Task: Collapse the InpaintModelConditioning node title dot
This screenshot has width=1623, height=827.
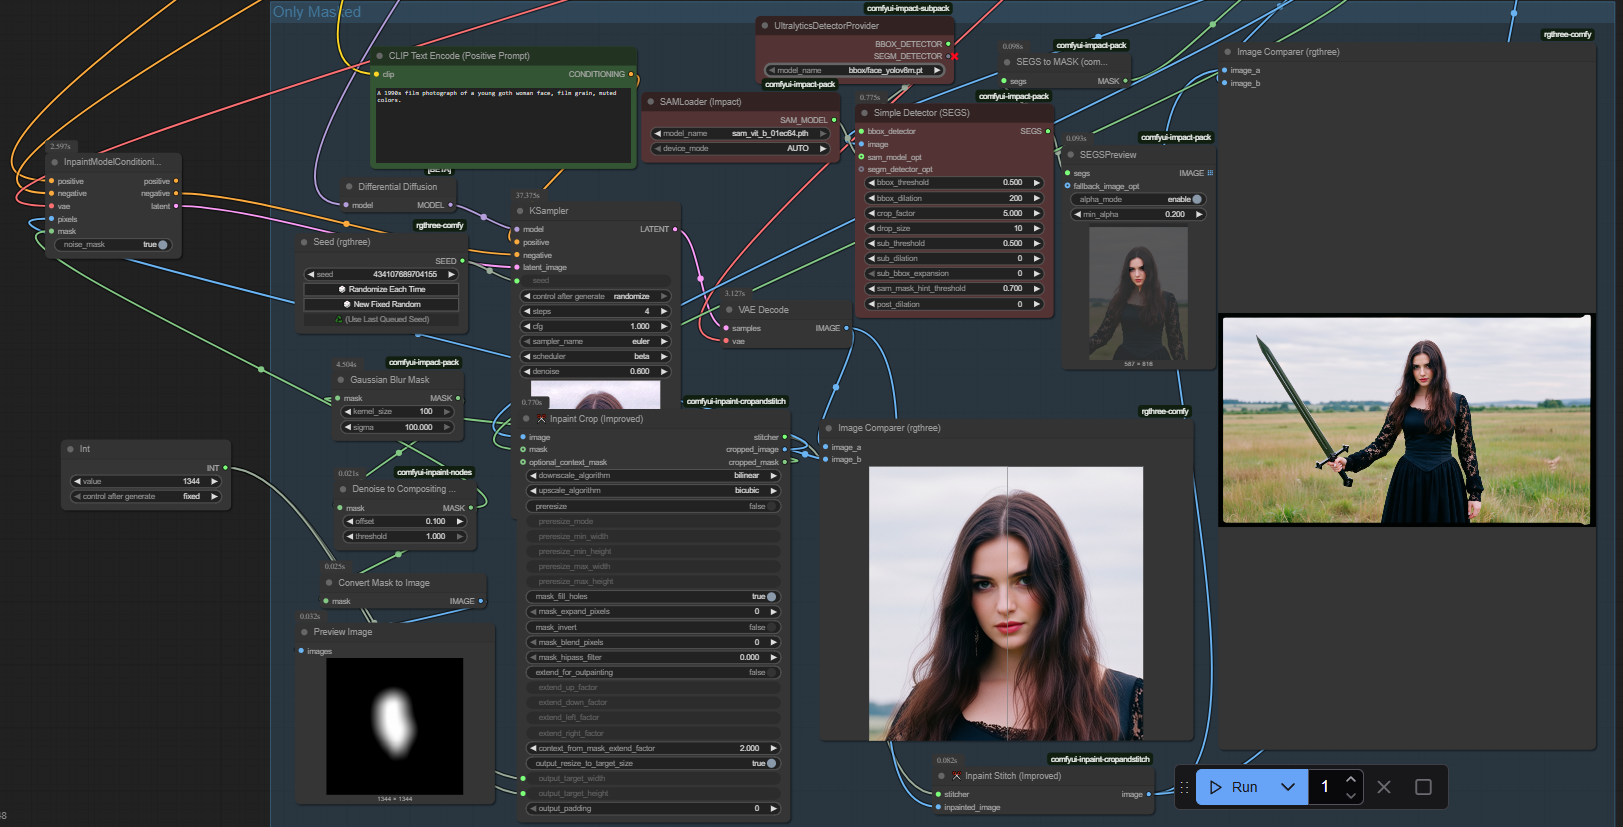Action: 54,162
